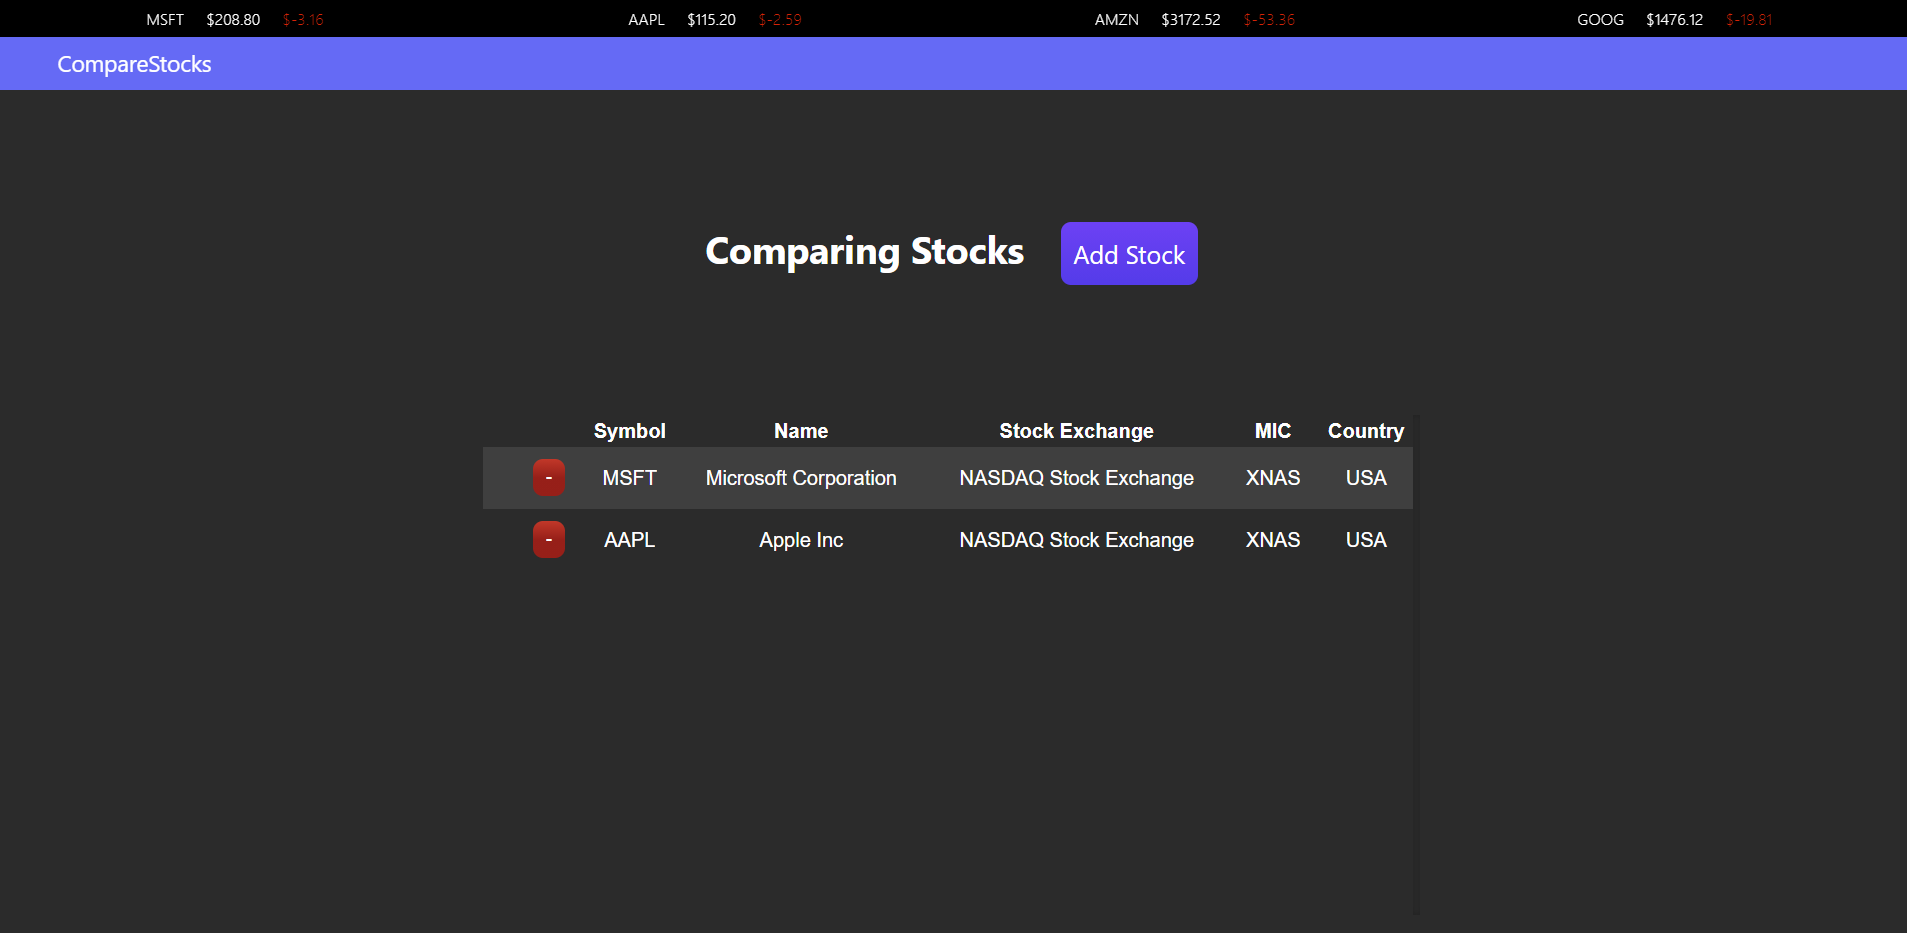Image resolution: width=1907 pixels, height=933 pixels.
Task: Click the Country column header
Action: 1366,431
